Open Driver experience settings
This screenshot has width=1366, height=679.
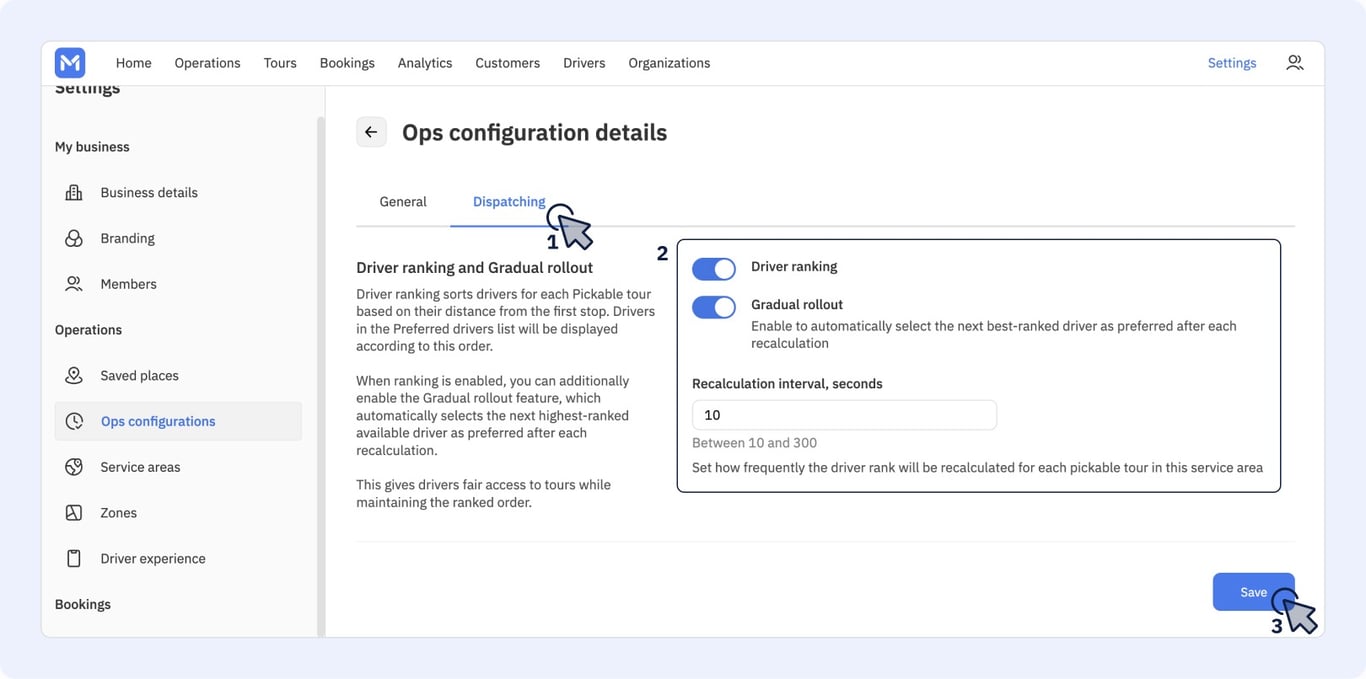tap(178, 558)
